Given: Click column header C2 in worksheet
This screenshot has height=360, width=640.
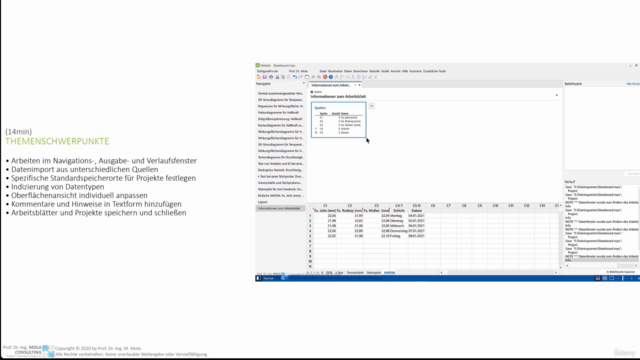Looking at the screenshot, I should tap(350, 206).
